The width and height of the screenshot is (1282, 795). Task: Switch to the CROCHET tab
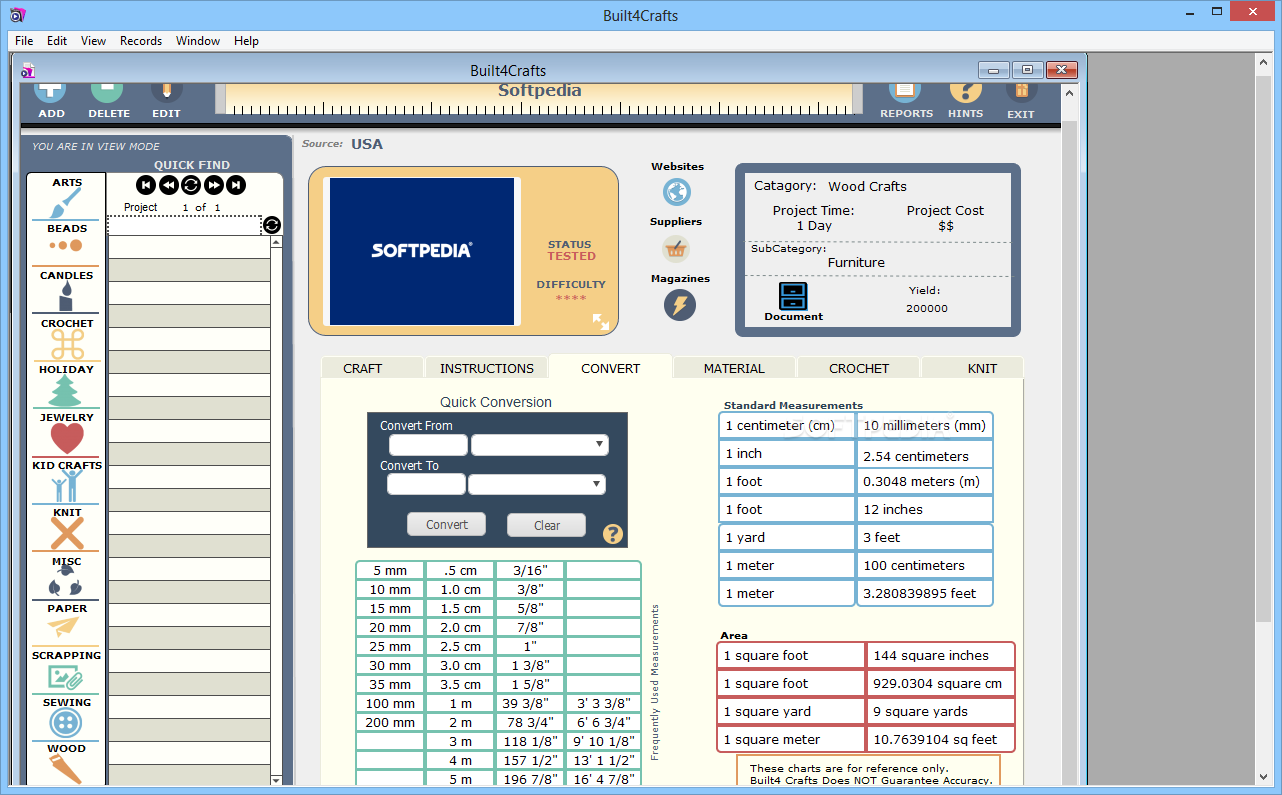tap(859, 368)
